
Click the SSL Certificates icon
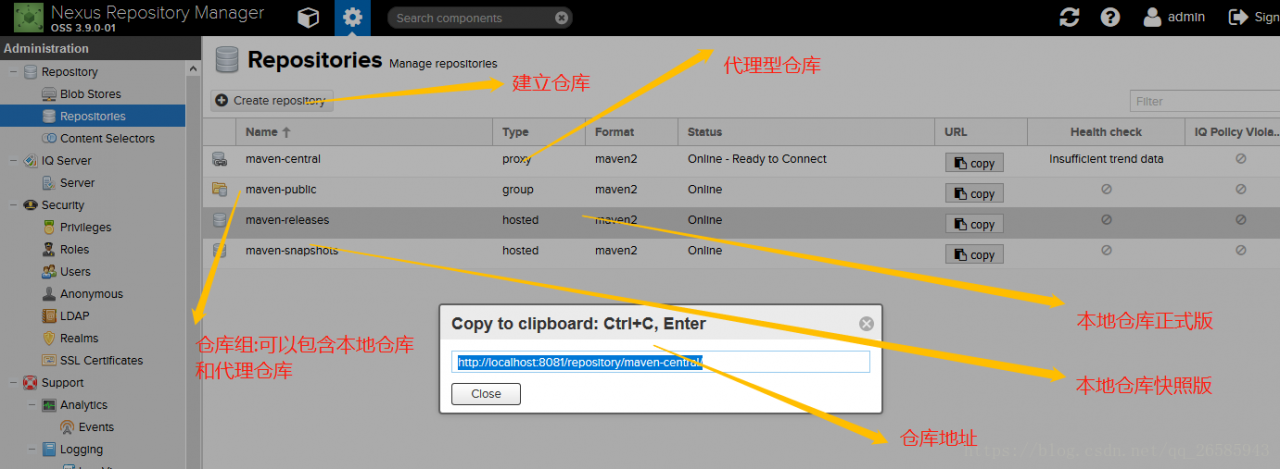pos(50,361)
